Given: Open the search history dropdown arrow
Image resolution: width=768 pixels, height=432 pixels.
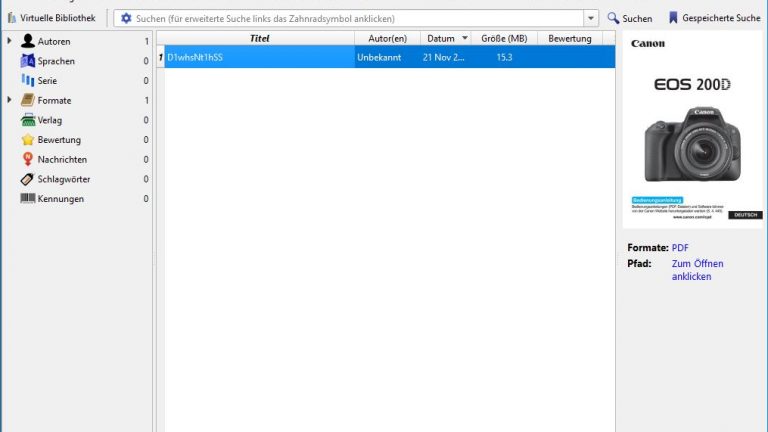Looking at the screenshot, I should click(590, 18).
